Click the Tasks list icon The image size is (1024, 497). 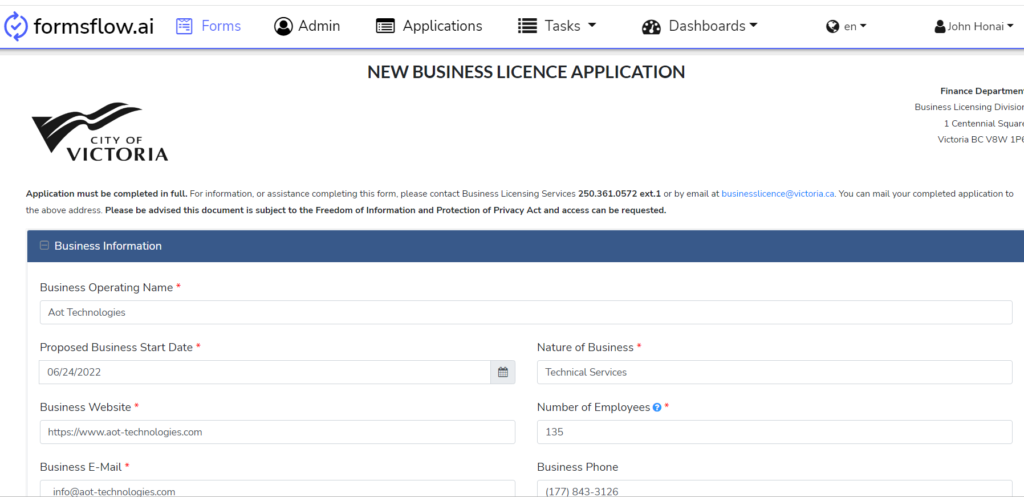[x=527, y=26]
